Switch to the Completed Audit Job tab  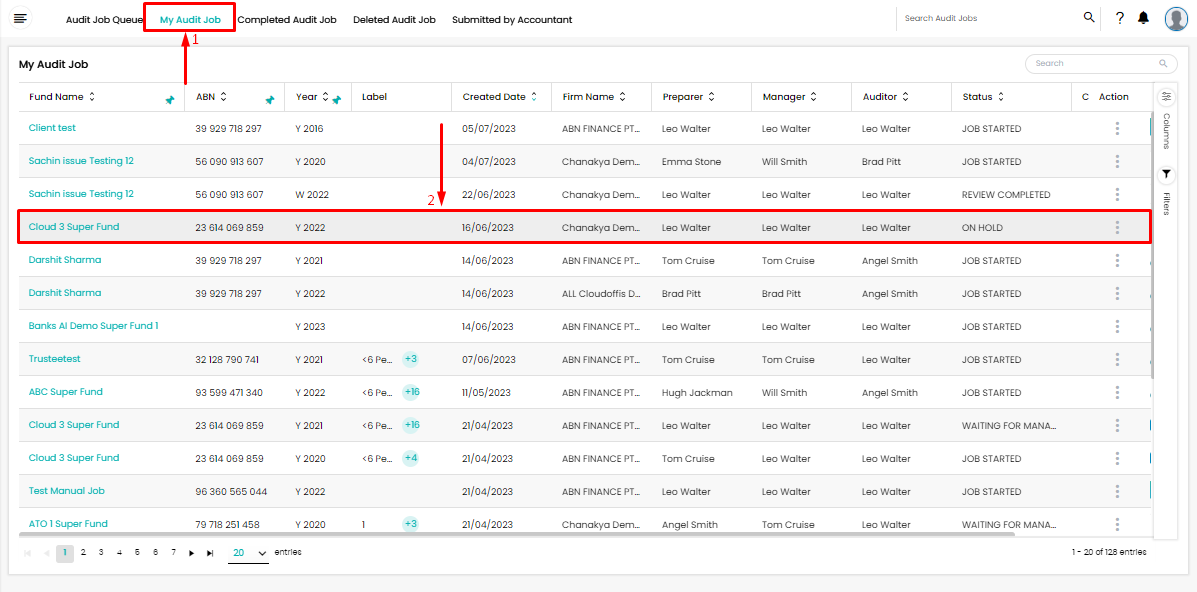(287, 20)
